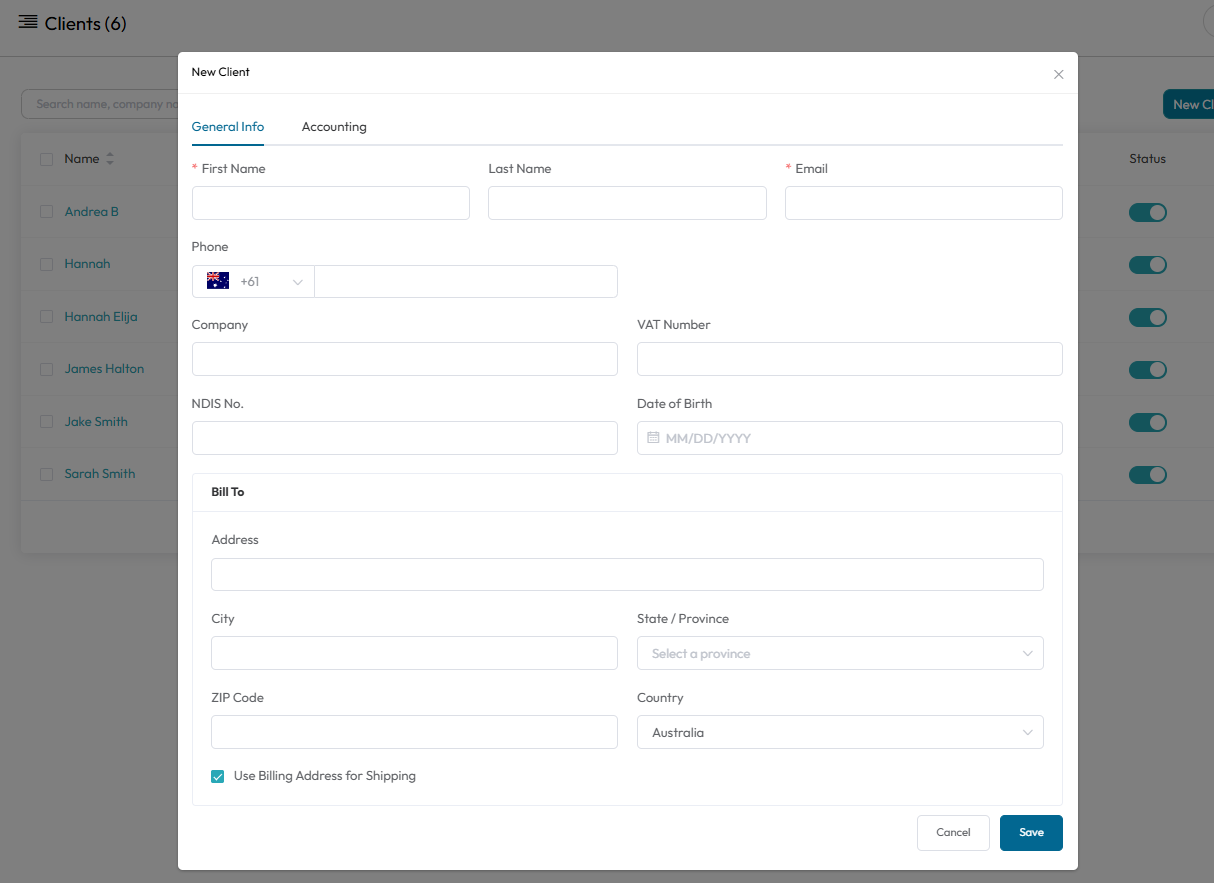The image size is (1214, 883).
Task: Open the State / Province dropdown
Action: (840, 653)
